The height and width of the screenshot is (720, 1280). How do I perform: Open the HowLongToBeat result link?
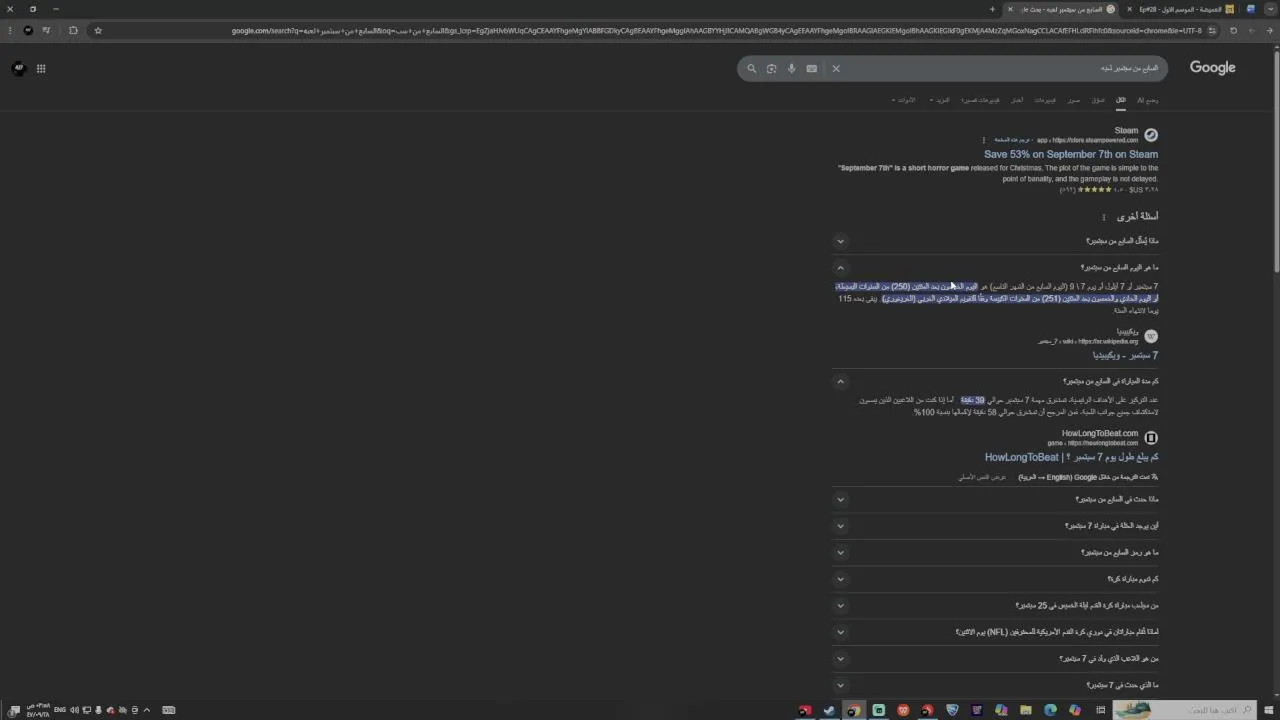(1072, 458)
